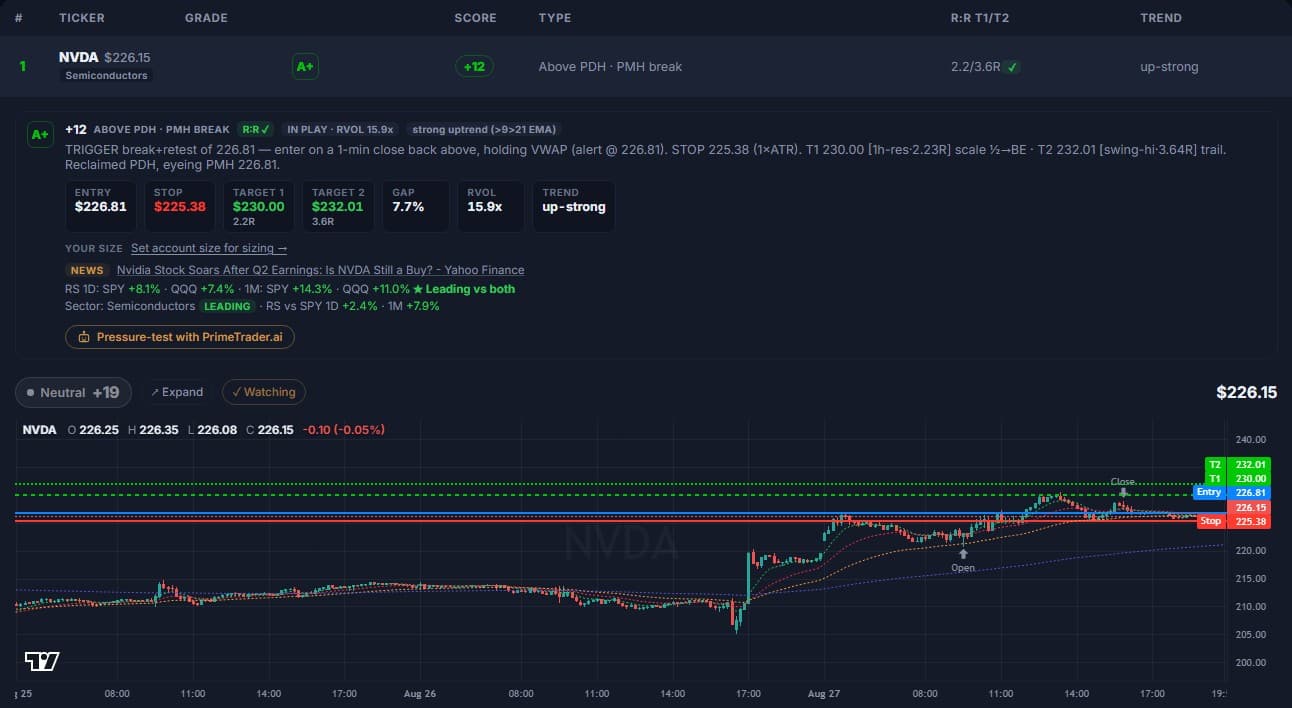The width and height of the screenshot is (1292, 708).
Task: Open Set account size for sizing link
Action: point(209,248)
